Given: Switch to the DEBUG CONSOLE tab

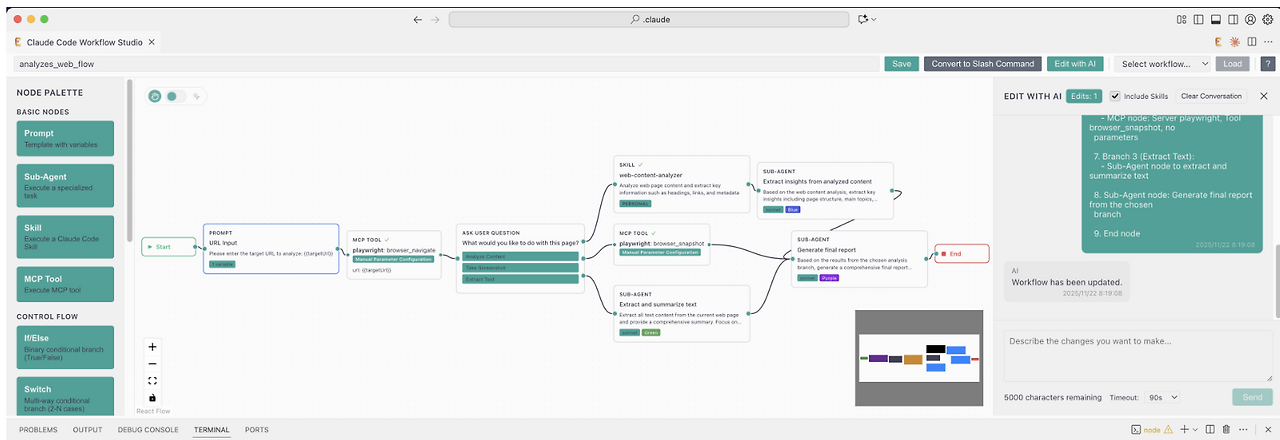Looking at the screenshot, I should click(148, 430).
